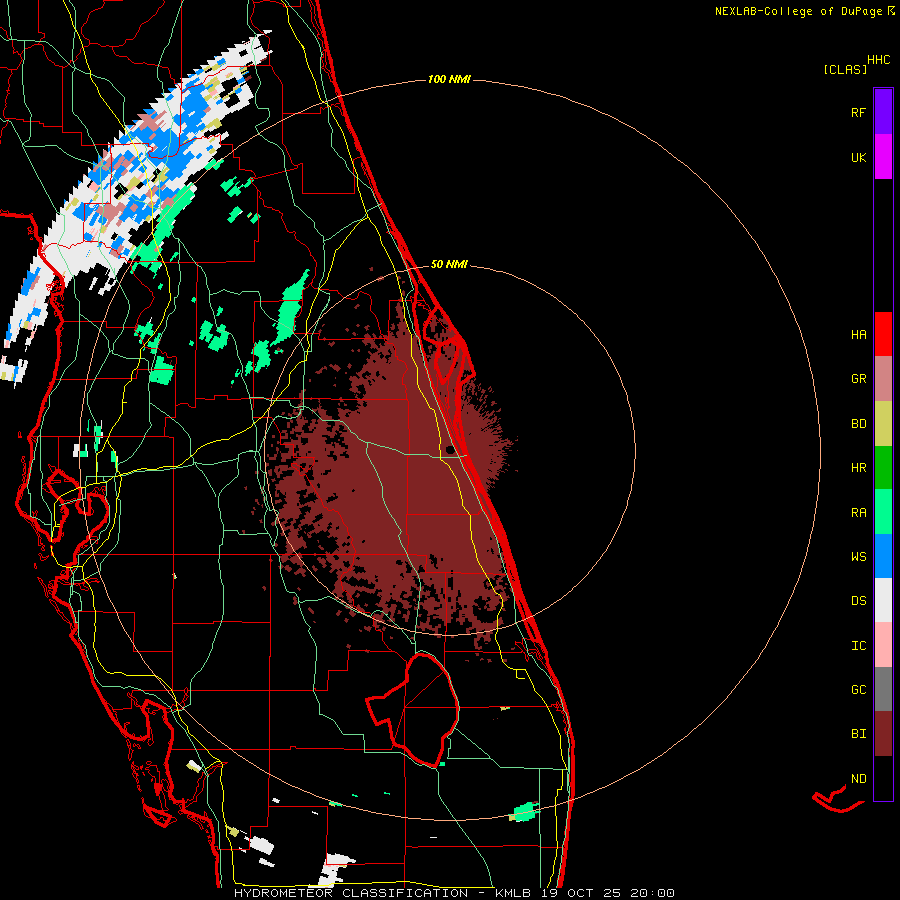
Task: Click the GC gray legend swatch
Action: [883, 689]
